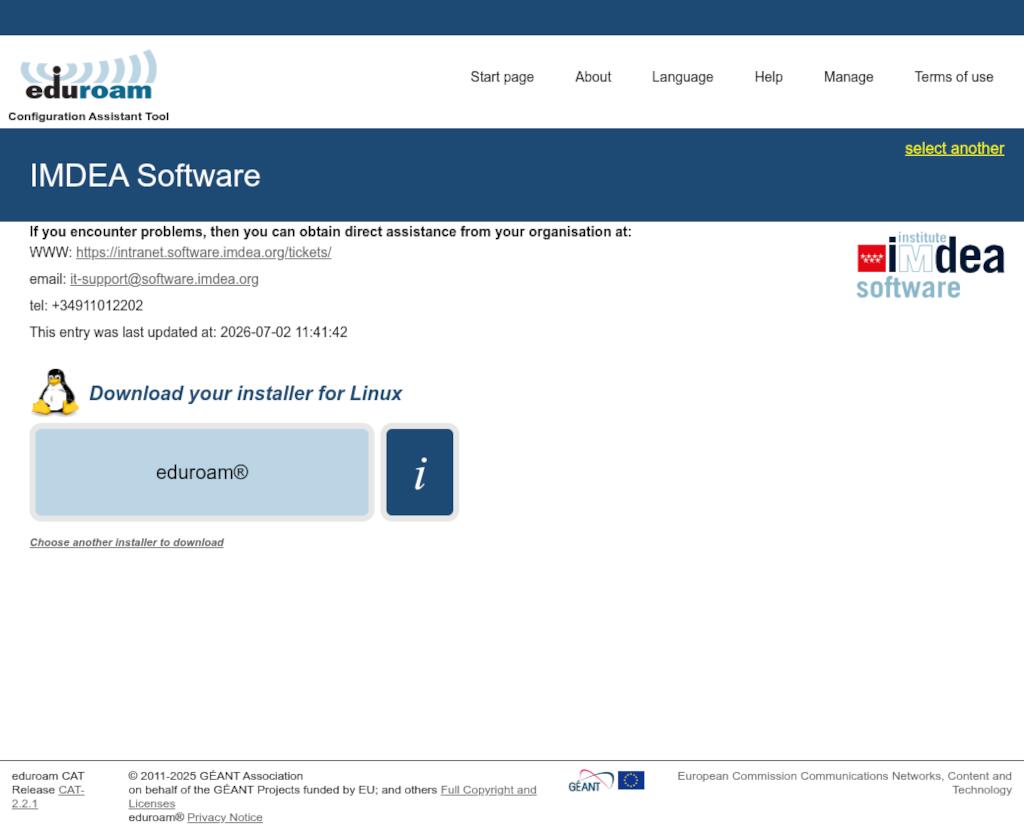Click the 'Download your installer for Linux' heading

pos(246,393)
